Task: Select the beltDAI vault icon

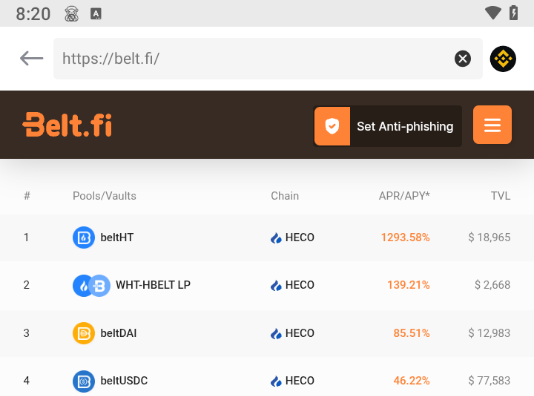Action: [84, 333]
